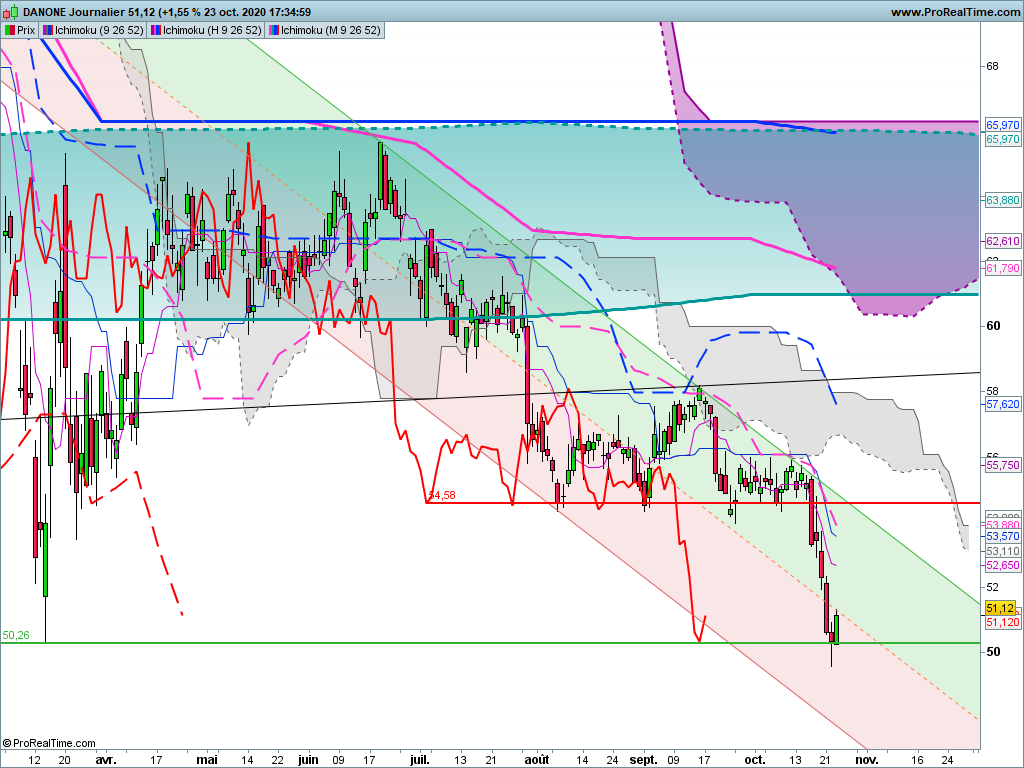Click the yellow 51,12 current price label
The width and height of the screenshot is (1024, 768).
(1000, 608)
